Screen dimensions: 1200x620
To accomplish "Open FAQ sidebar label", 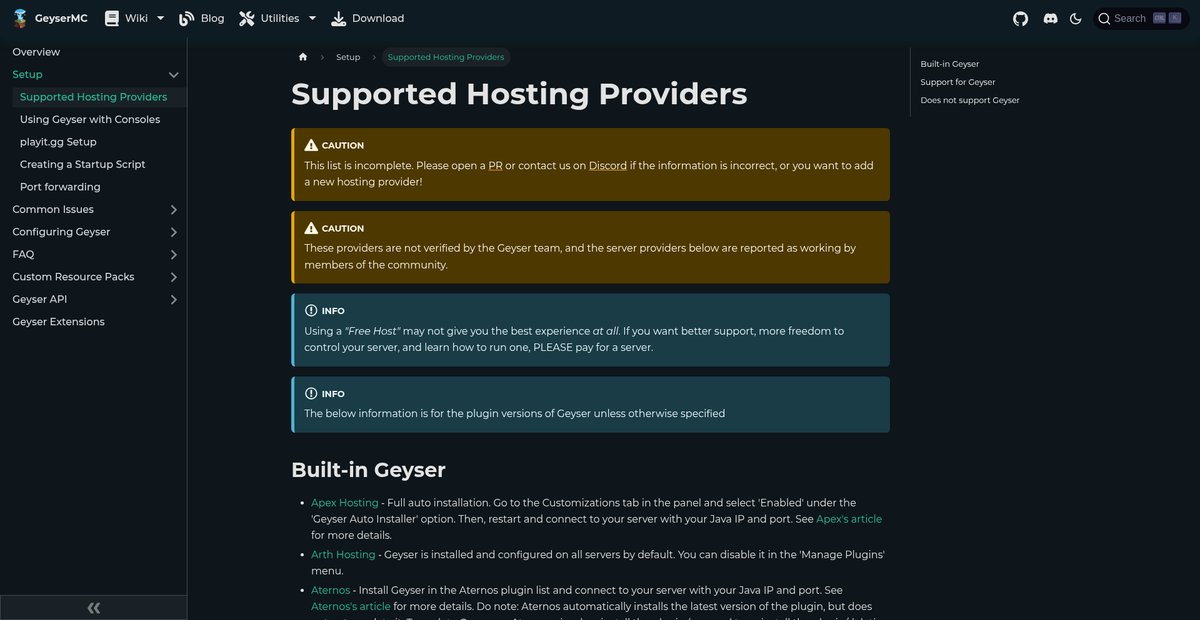I will (x=23, y=254).
